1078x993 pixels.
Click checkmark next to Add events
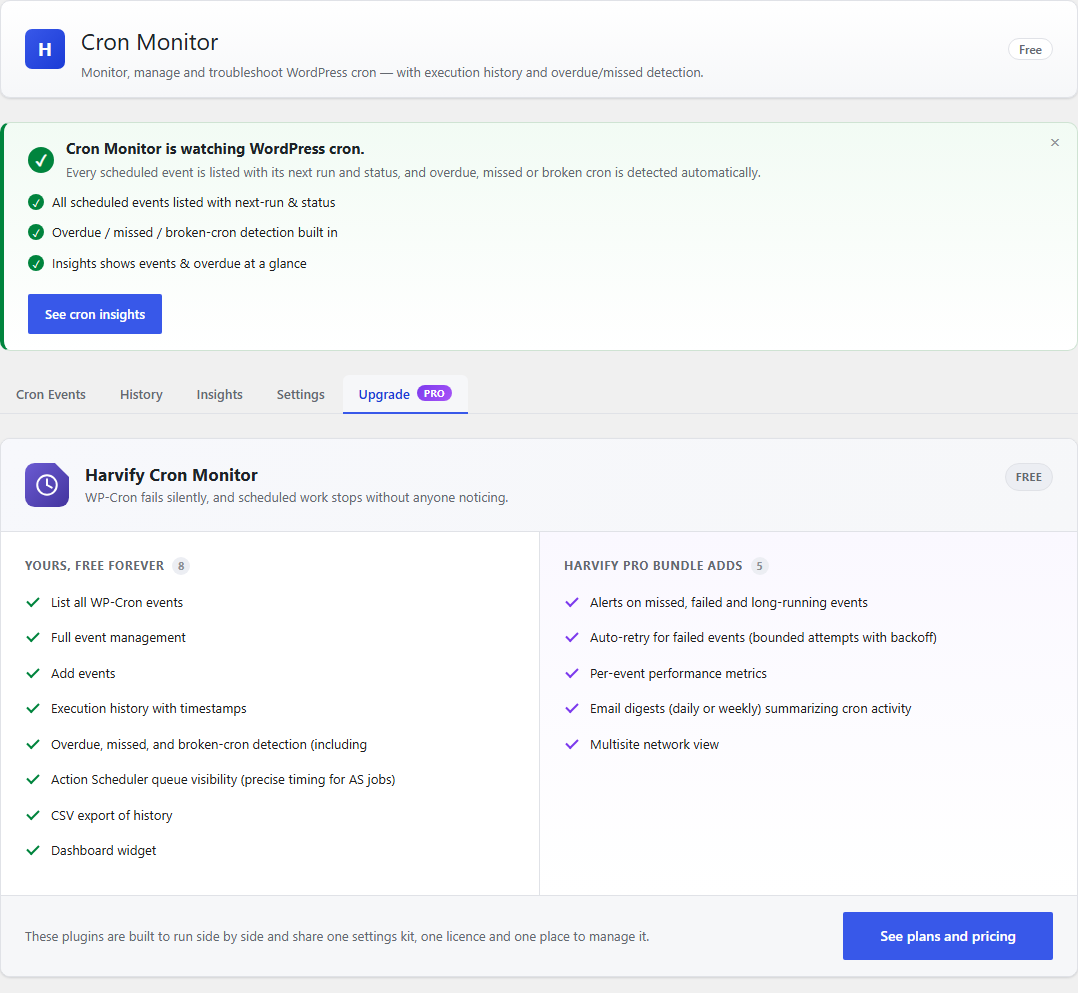(33, 673)
